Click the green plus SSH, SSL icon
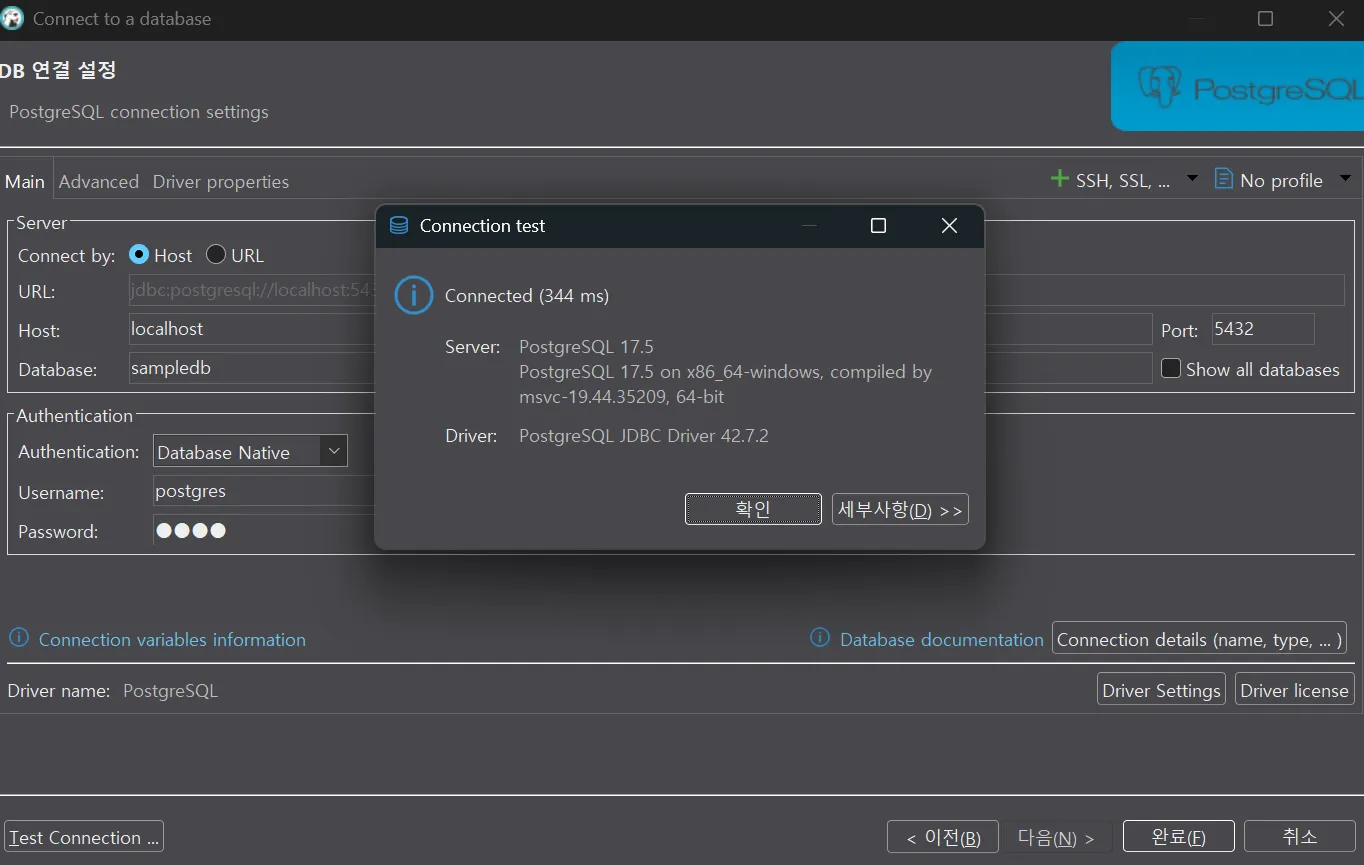The height and width of the screenshot is (865, 1364). 1060,179
